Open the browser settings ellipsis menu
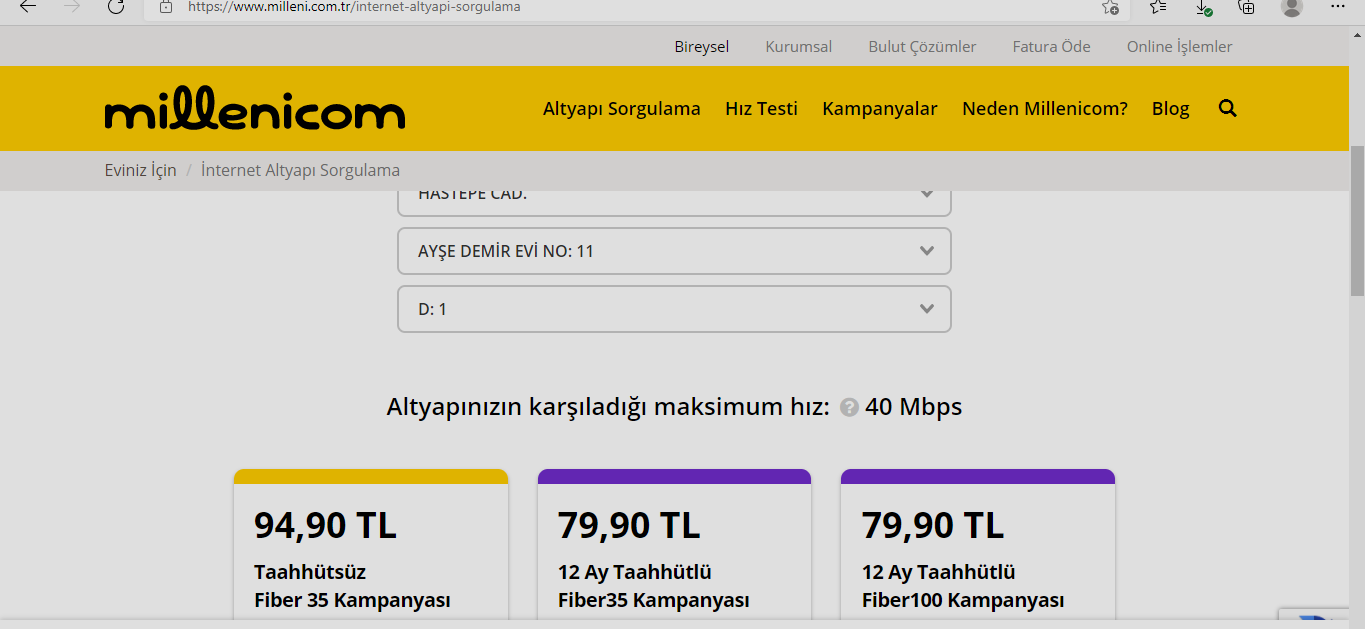The width and height of the screenshot is (1365, 629). click(x=1337, y=6)
